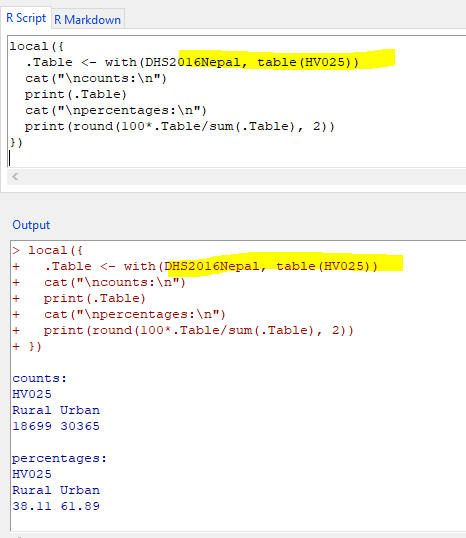Click the 'print(round(100*.Table' script line
This screenshot has height=538, width=466.
pyautogui.click(x=179, y=126)
